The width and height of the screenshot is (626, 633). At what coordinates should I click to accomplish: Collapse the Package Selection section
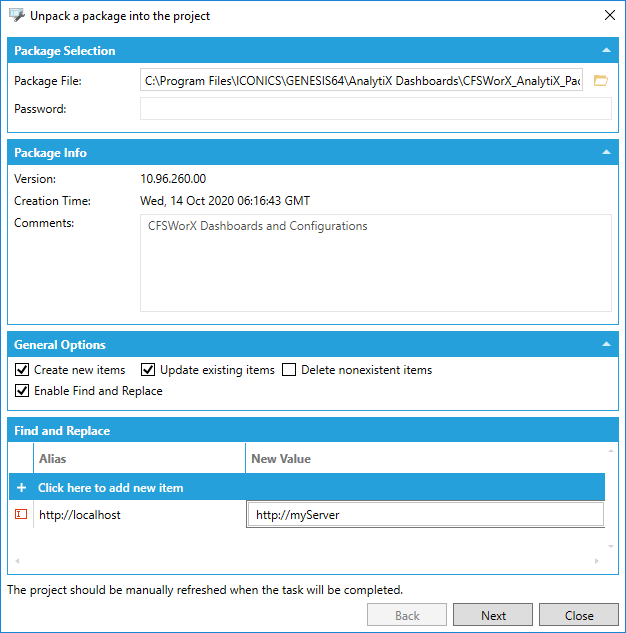606,50
